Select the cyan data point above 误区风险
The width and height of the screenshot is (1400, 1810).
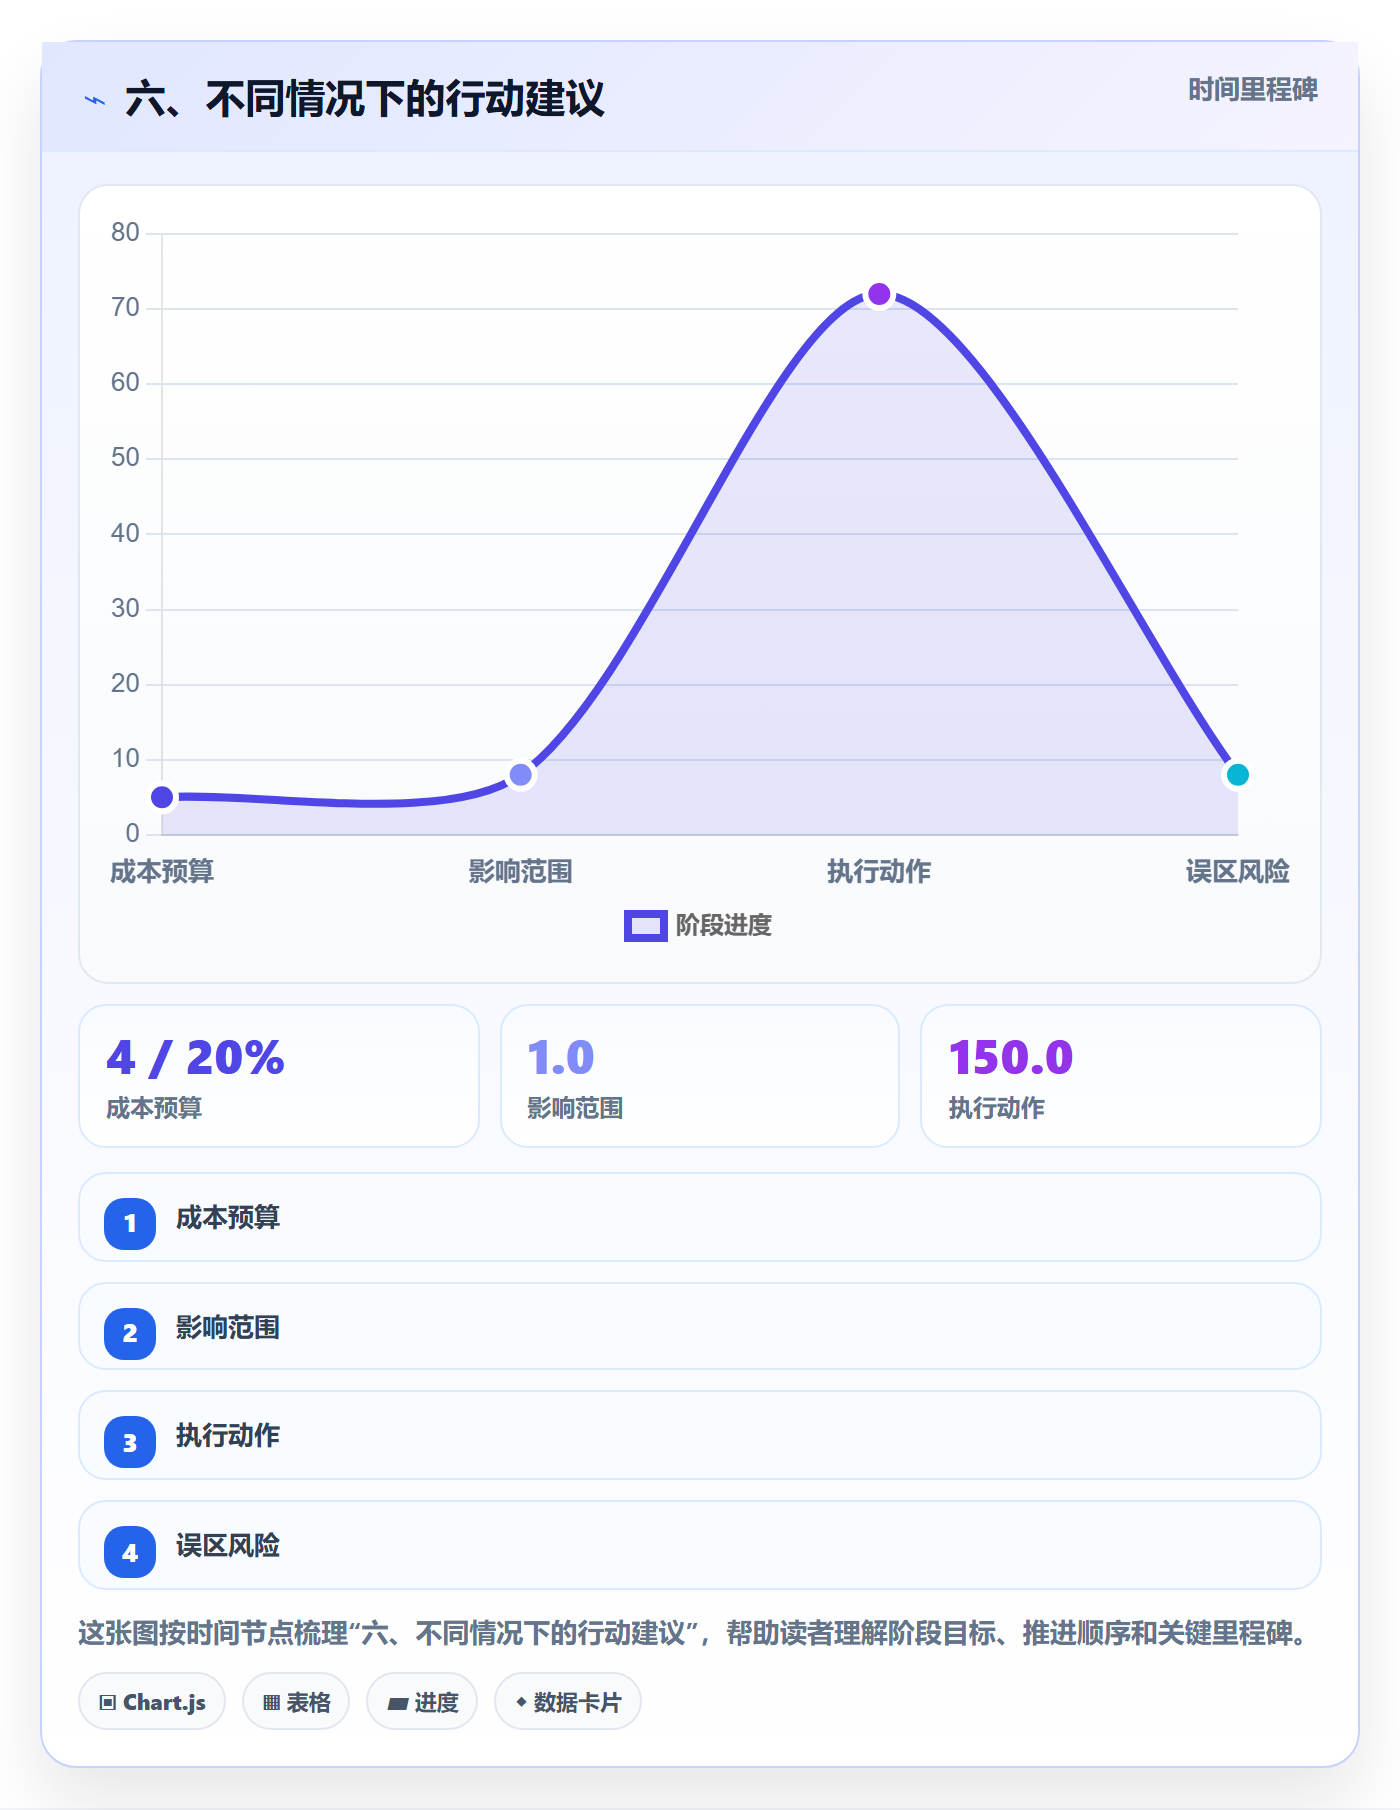tap(1237, 775)
